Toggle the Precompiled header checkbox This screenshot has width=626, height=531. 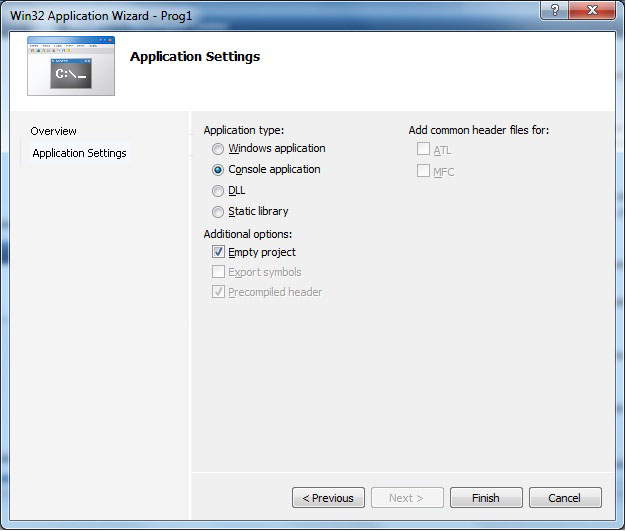tap(218, 292)
